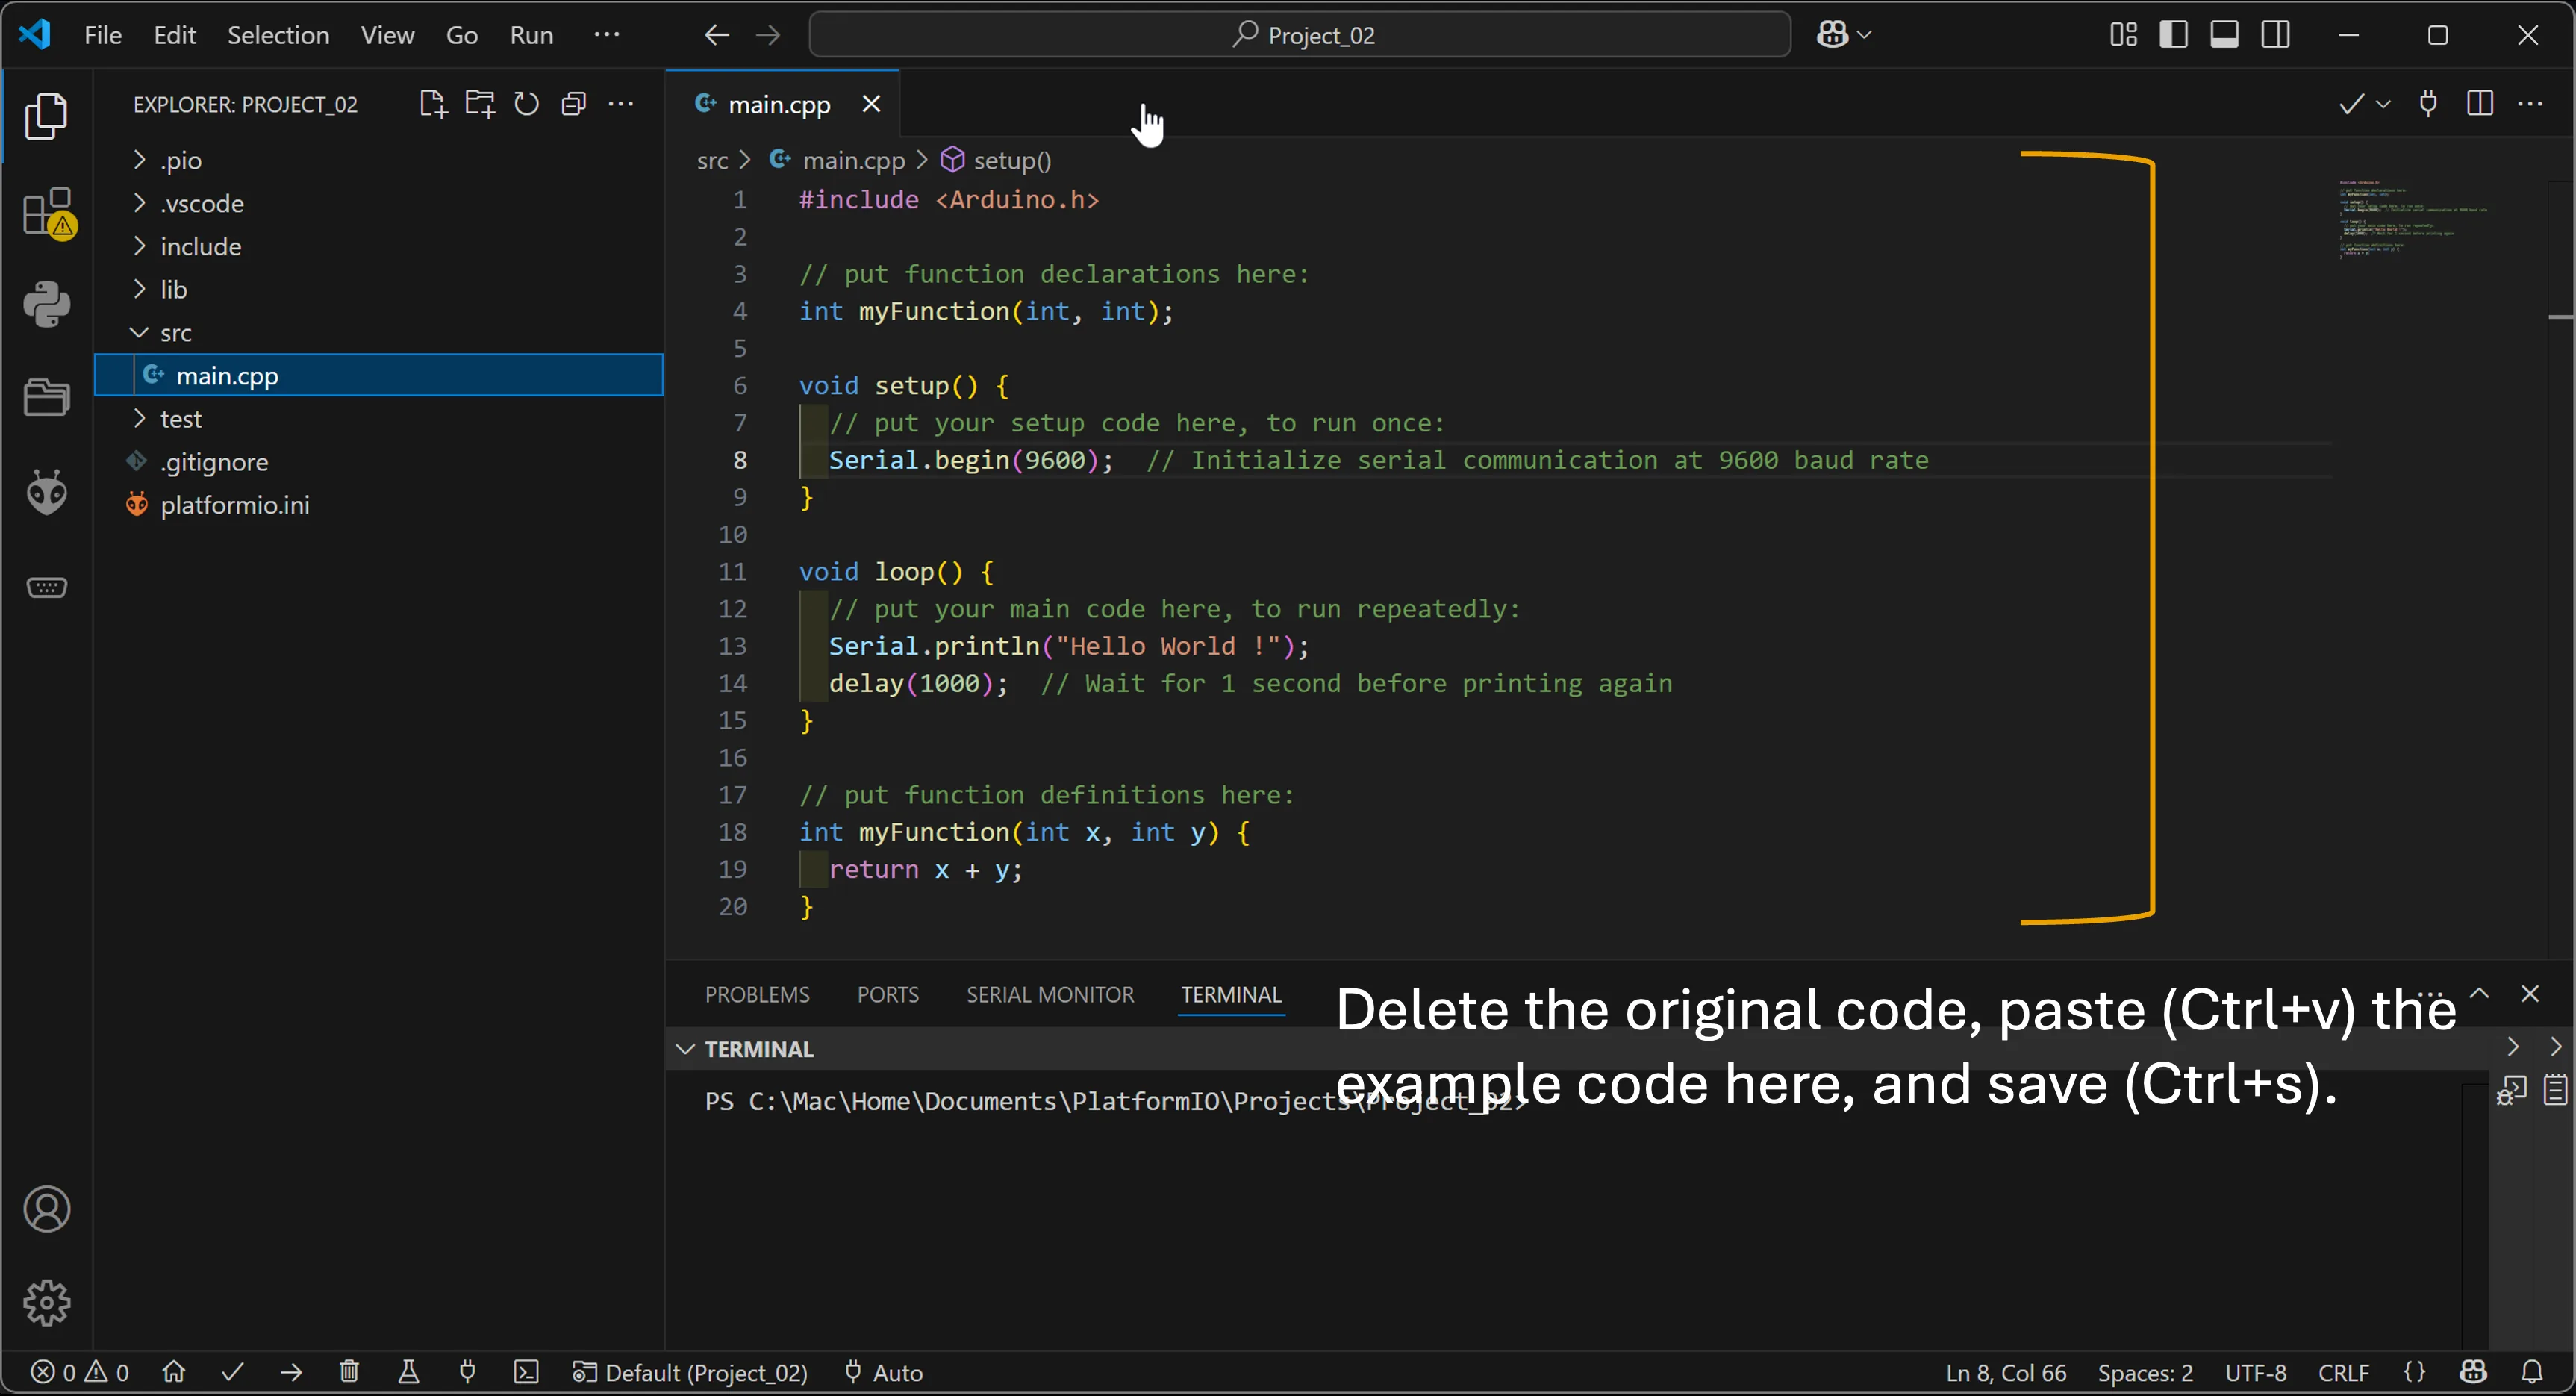Toggle Secondary Side Bar visibility

pyautogui.click(x=2276, y=35)
